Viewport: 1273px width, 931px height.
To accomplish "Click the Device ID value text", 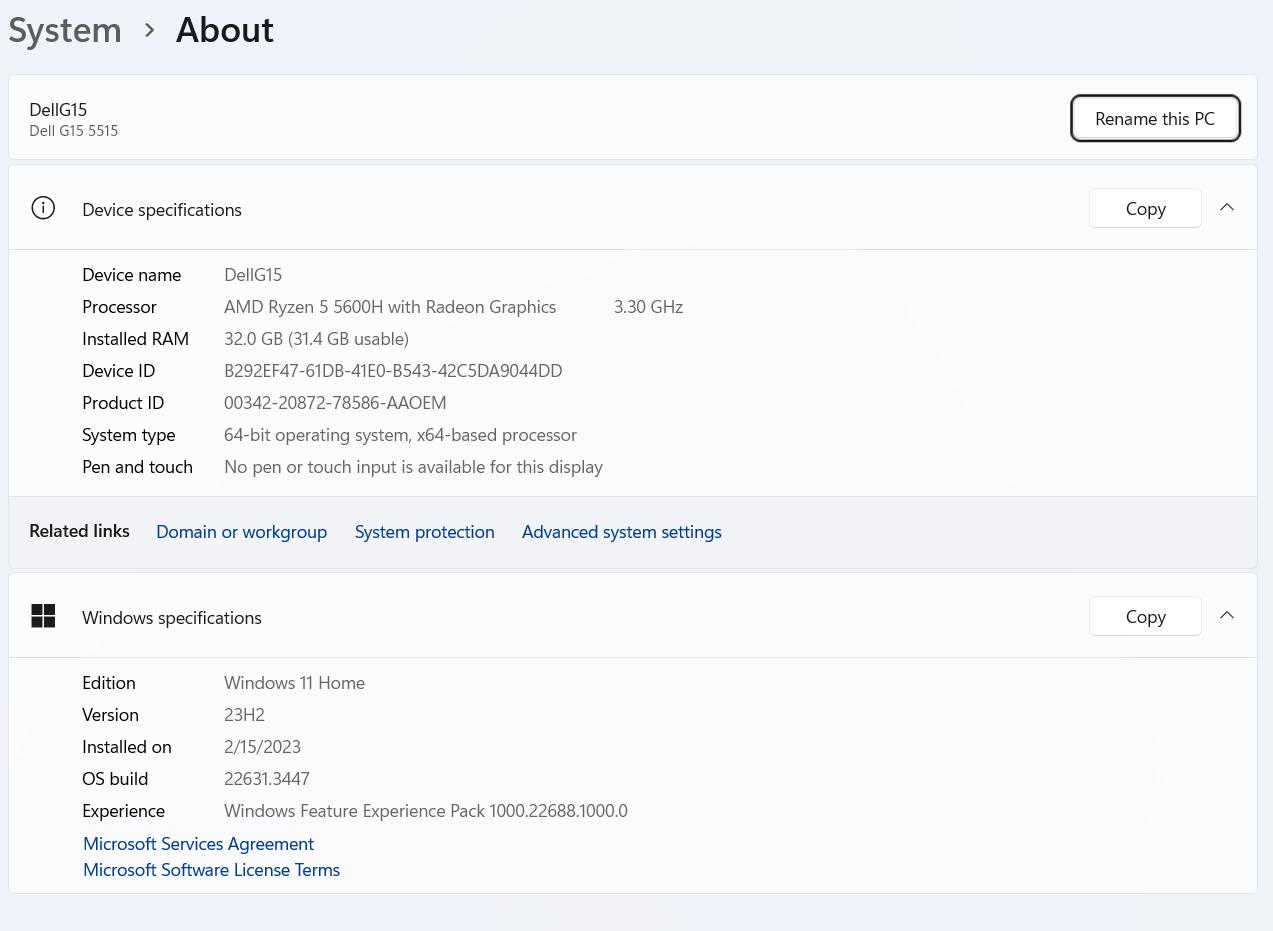I will [x=392, y=370].
